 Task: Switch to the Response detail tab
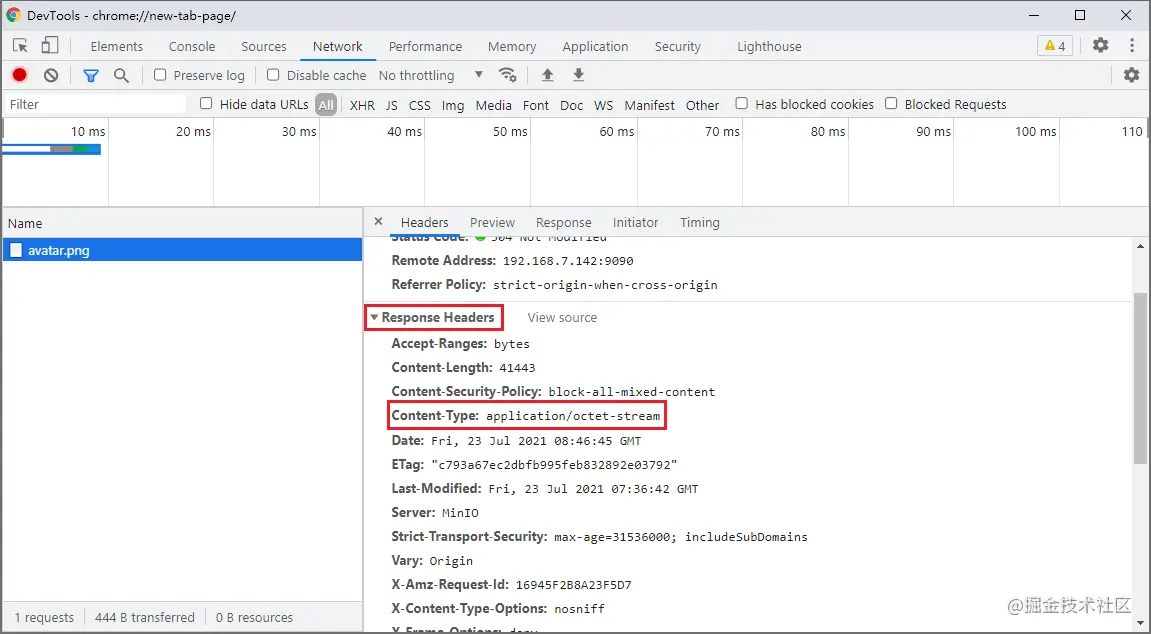pos(563,222)
